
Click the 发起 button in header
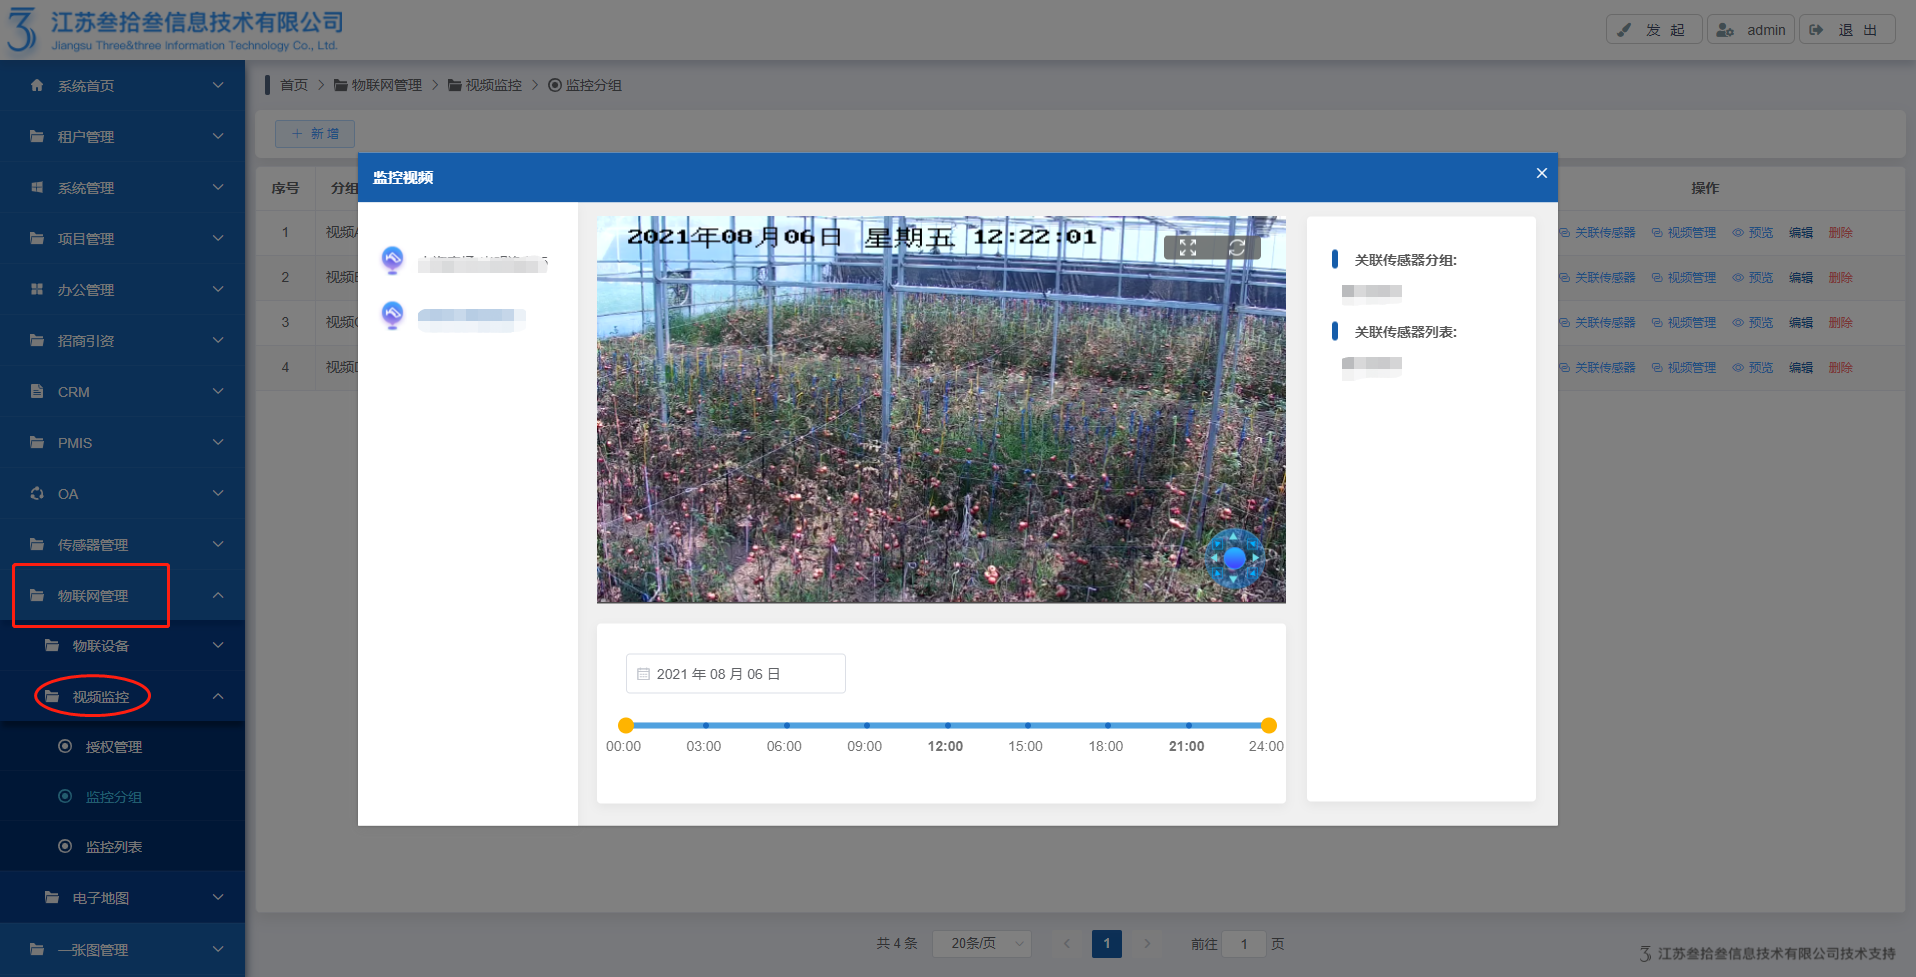(x=1654, y=30)
